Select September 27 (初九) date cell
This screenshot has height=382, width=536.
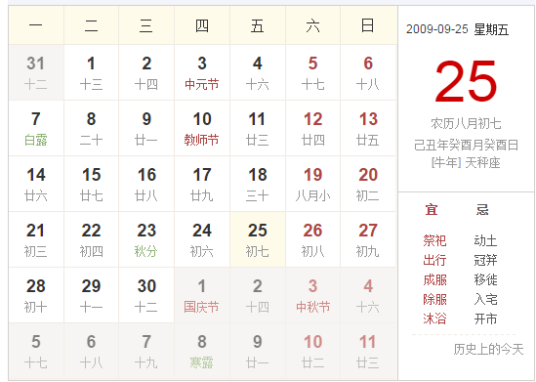[368, 239]
